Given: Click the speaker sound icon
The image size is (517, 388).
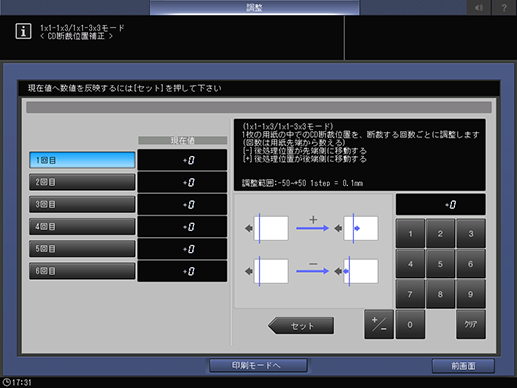Looking at the screenshot, I should pos(479,7).
